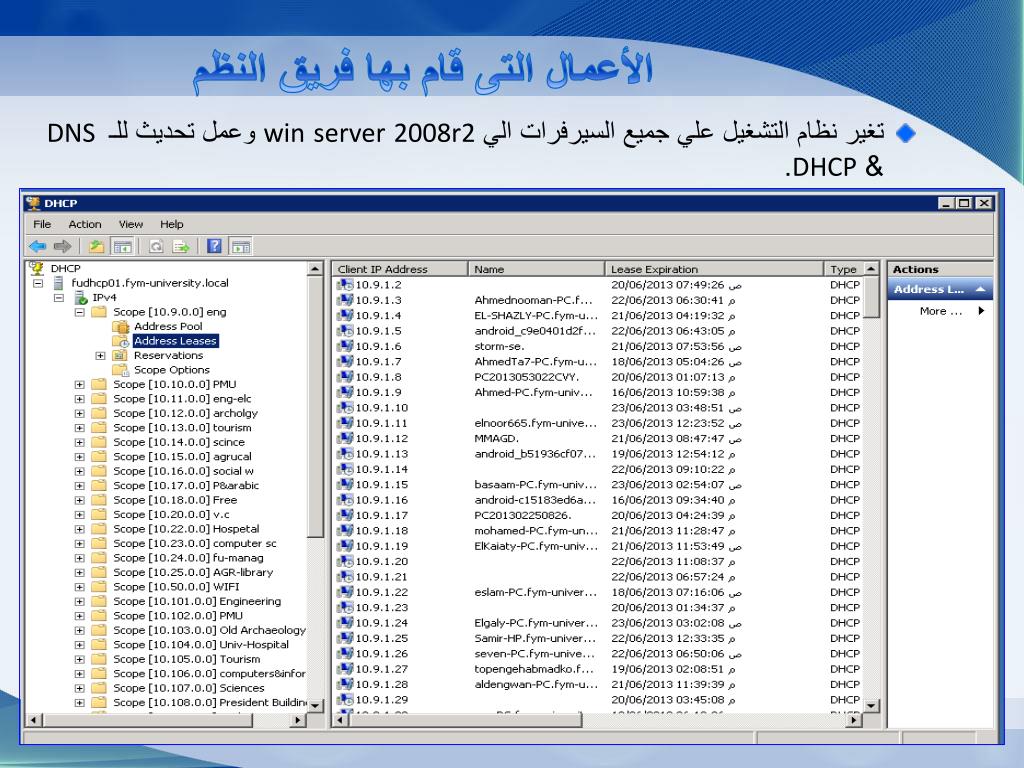The height and width of the screenshot is (768, 1024).
Task: Click the Forward arrow toolbar icon
Action: click(63, 246)
